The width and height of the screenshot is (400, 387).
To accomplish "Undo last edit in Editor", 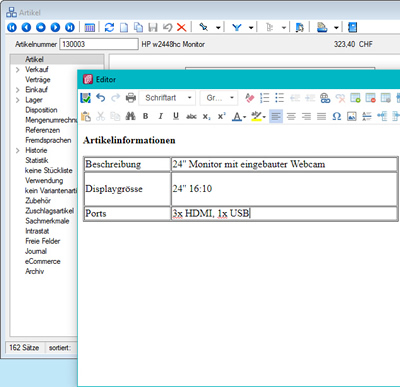I will (100, 98).
